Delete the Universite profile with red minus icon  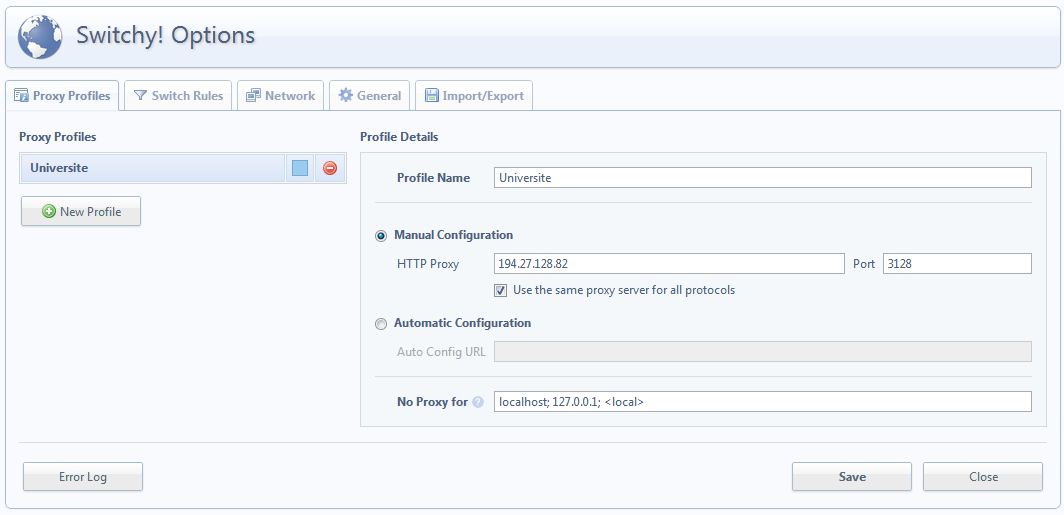click(330, 168)
